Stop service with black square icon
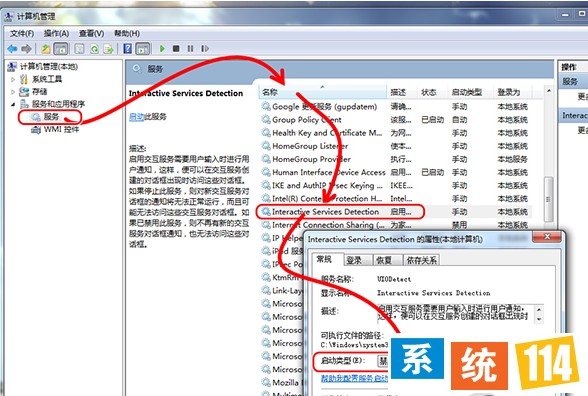 click(176, 49)
